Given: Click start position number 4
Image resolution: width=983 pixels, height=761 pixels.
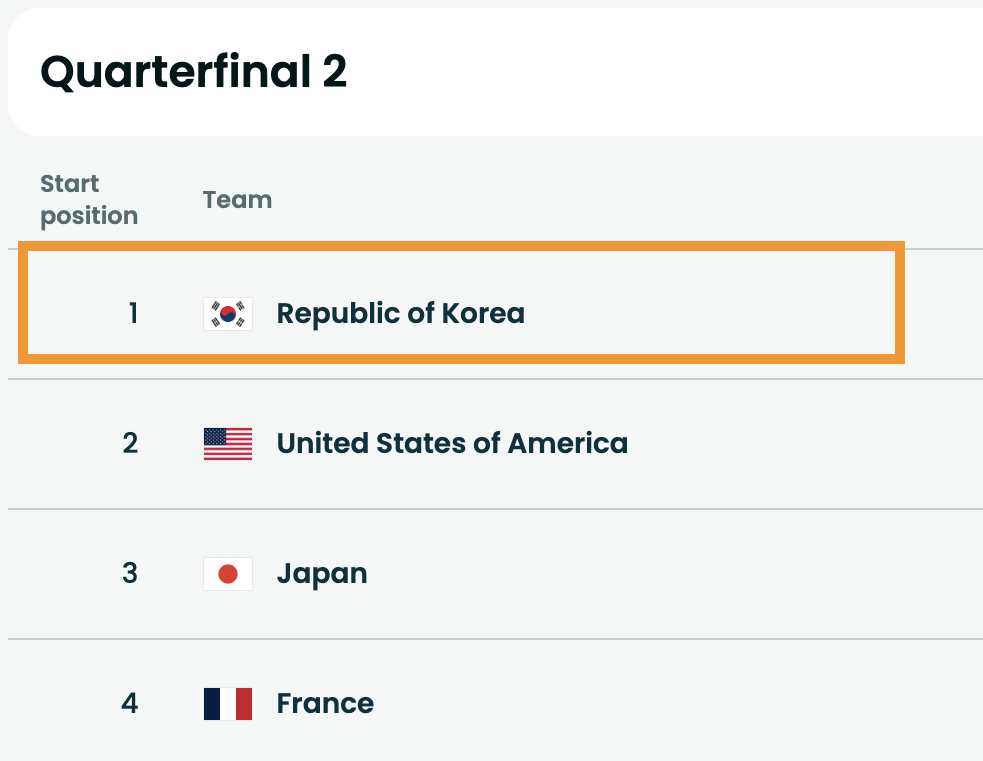Looking at the screenshot, I should (130, 704).
